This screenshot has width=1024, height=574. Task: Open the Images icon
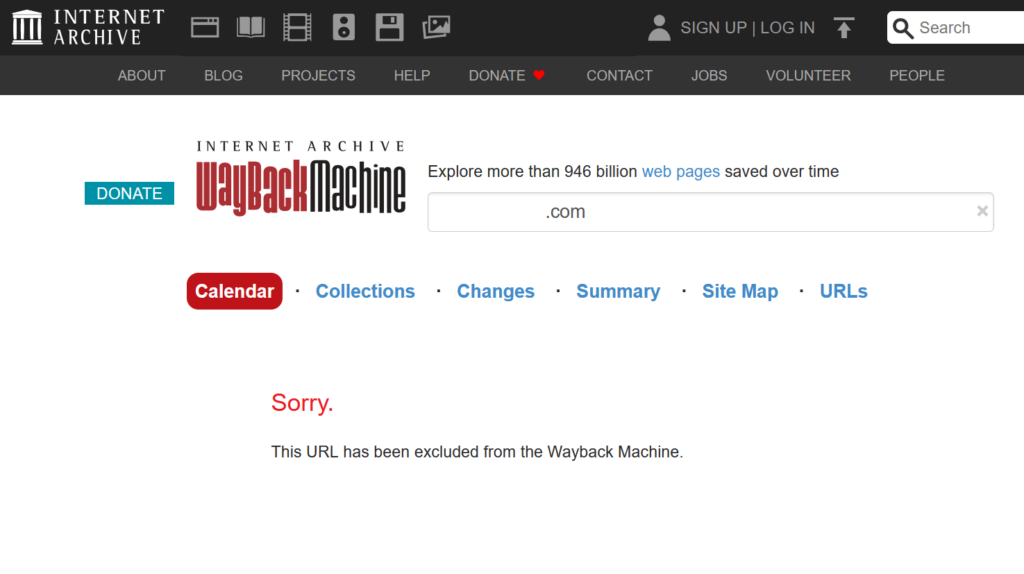point(436,27)
